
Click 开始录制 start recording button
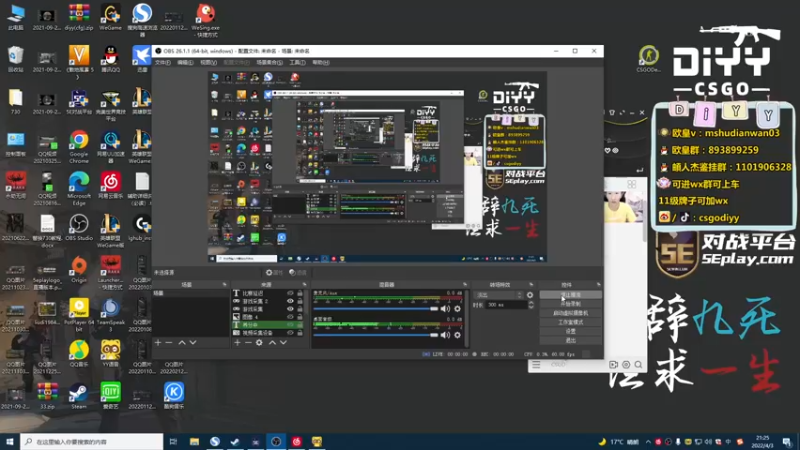[570, 304]
